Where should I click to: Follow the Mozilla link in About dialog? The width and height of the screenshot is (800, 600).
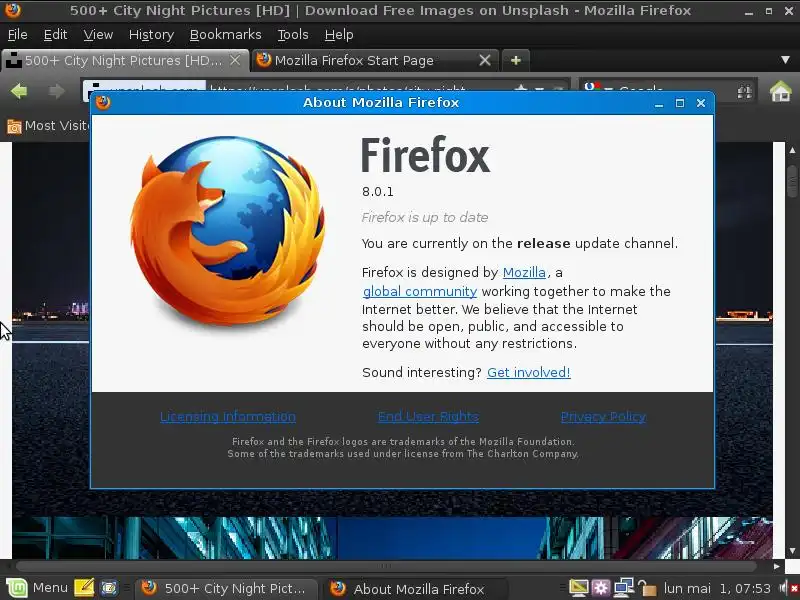tap(524, 272)
